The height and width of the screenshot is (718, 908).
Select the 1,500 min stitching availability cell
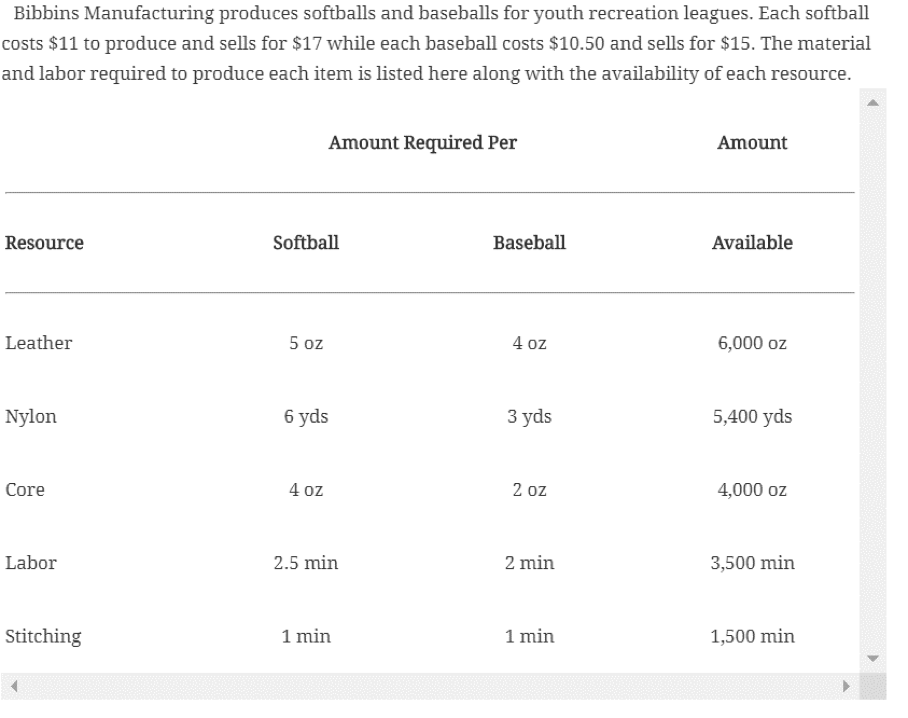click(752, 636)
